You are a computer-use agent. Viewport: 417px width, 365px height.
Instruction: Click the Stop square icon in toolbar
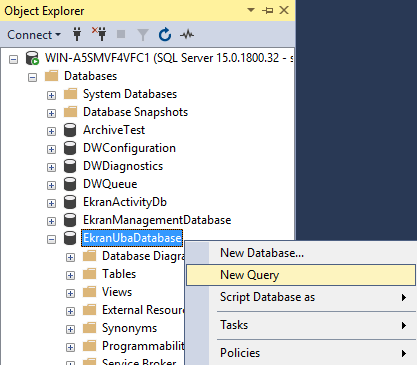point(121,34)
